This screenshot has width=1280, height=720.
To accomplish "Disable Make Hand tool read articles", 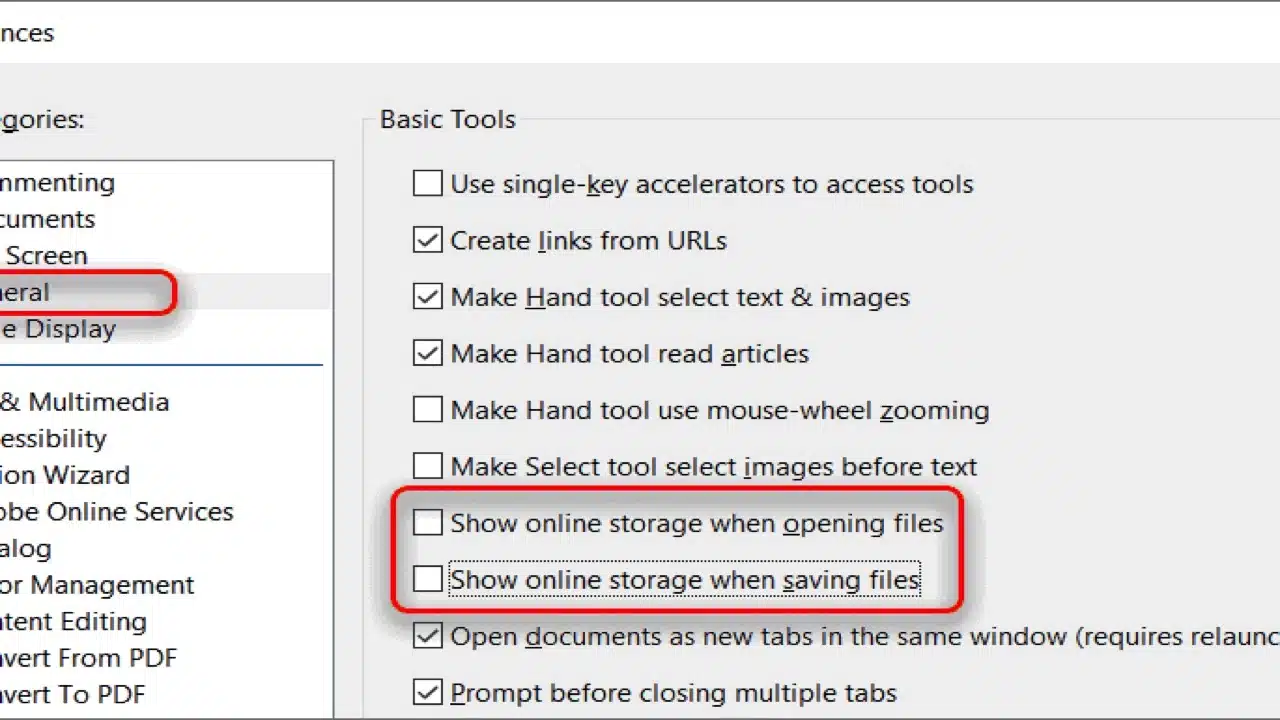I will [x=428, y=353].
